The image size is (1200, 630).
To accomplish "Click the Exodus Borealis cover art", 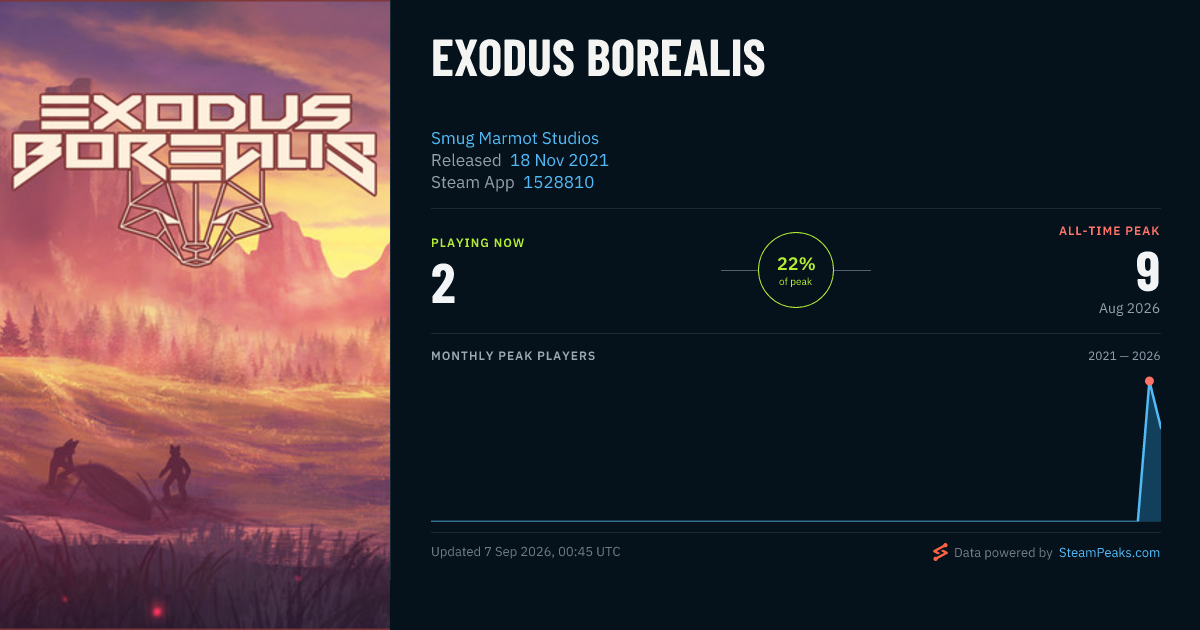I will tap(195, 315).
